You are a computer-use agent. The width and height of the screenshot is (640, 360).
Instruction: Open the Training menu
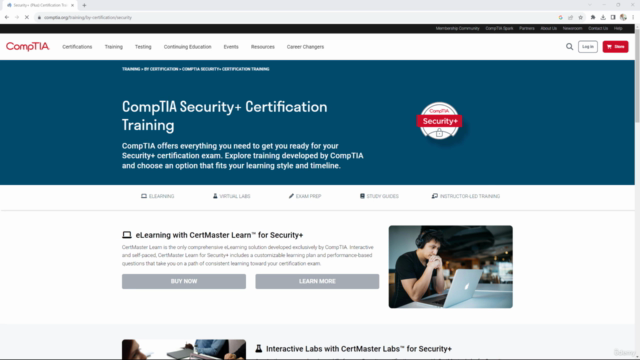(x=113, y=47)
